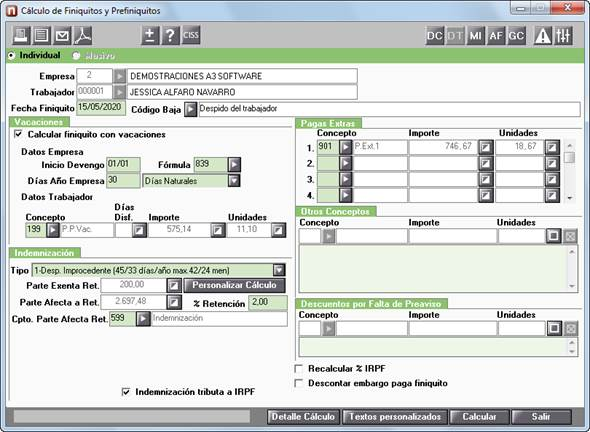The width and height of the screenshot is (590, 432).
Task: Open Pagas Extras row 1 concept selector
Action: pos(345,147)
